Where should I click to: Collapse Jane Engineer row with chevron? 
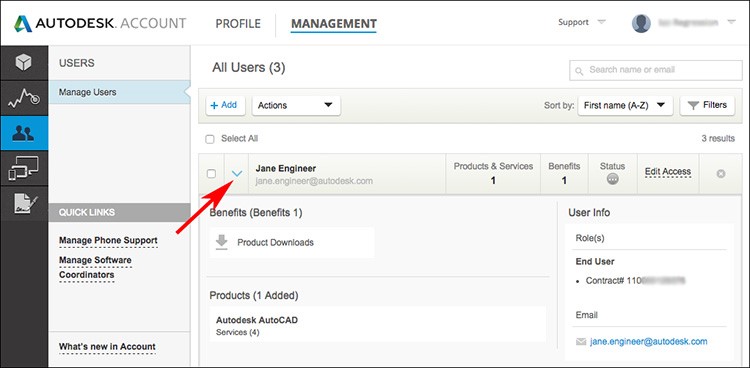(237, 174)
